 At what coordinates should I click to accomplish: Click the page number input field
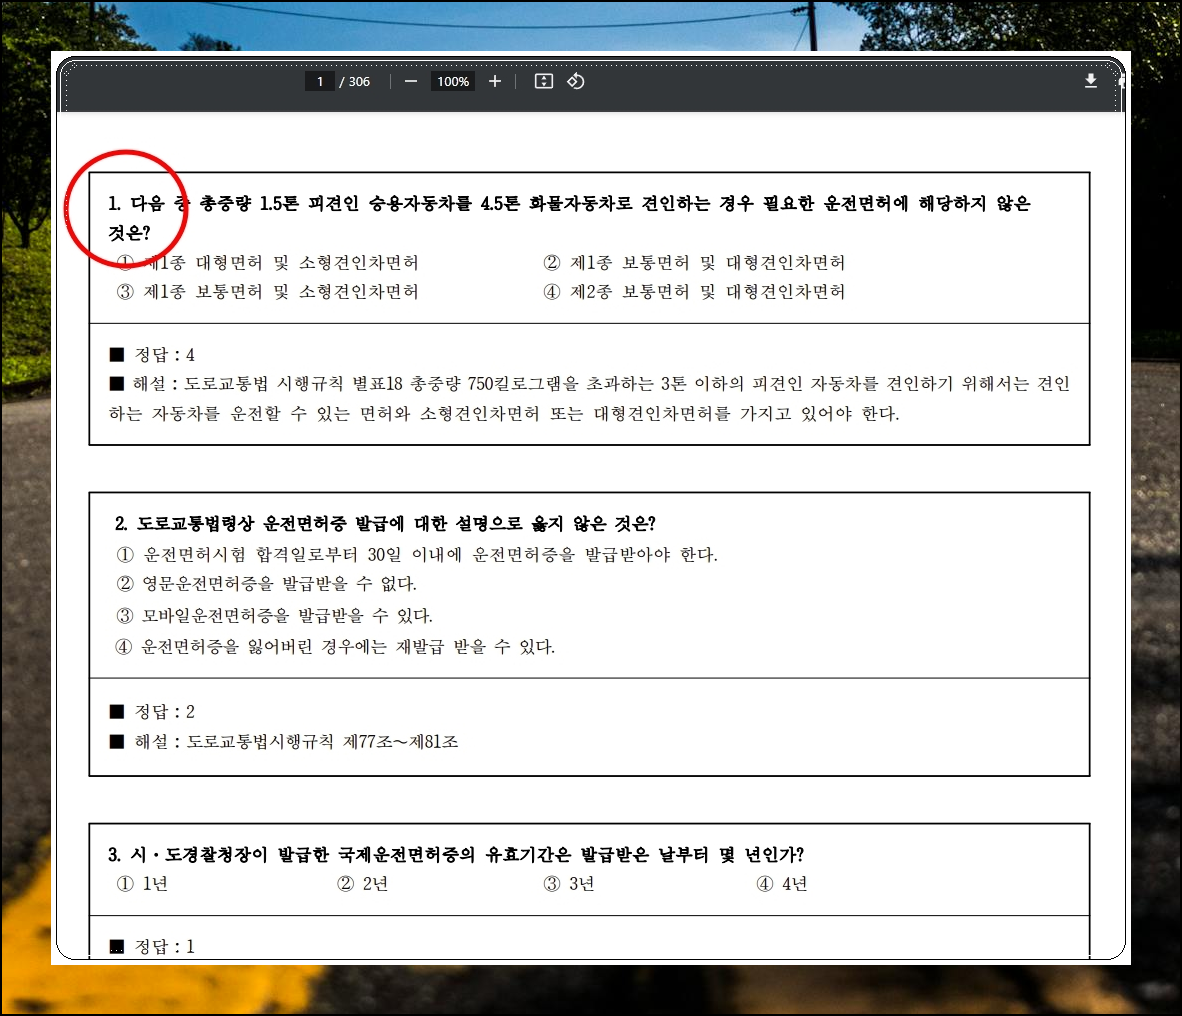point(320,81)
